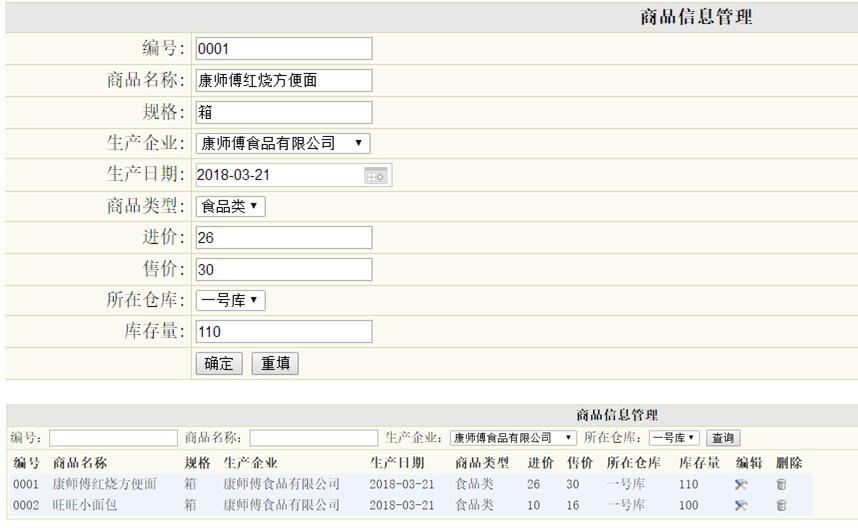Screen dimensions: 858x528
Task: Click the 进价 column header
Action: click(x=541, y=463)
